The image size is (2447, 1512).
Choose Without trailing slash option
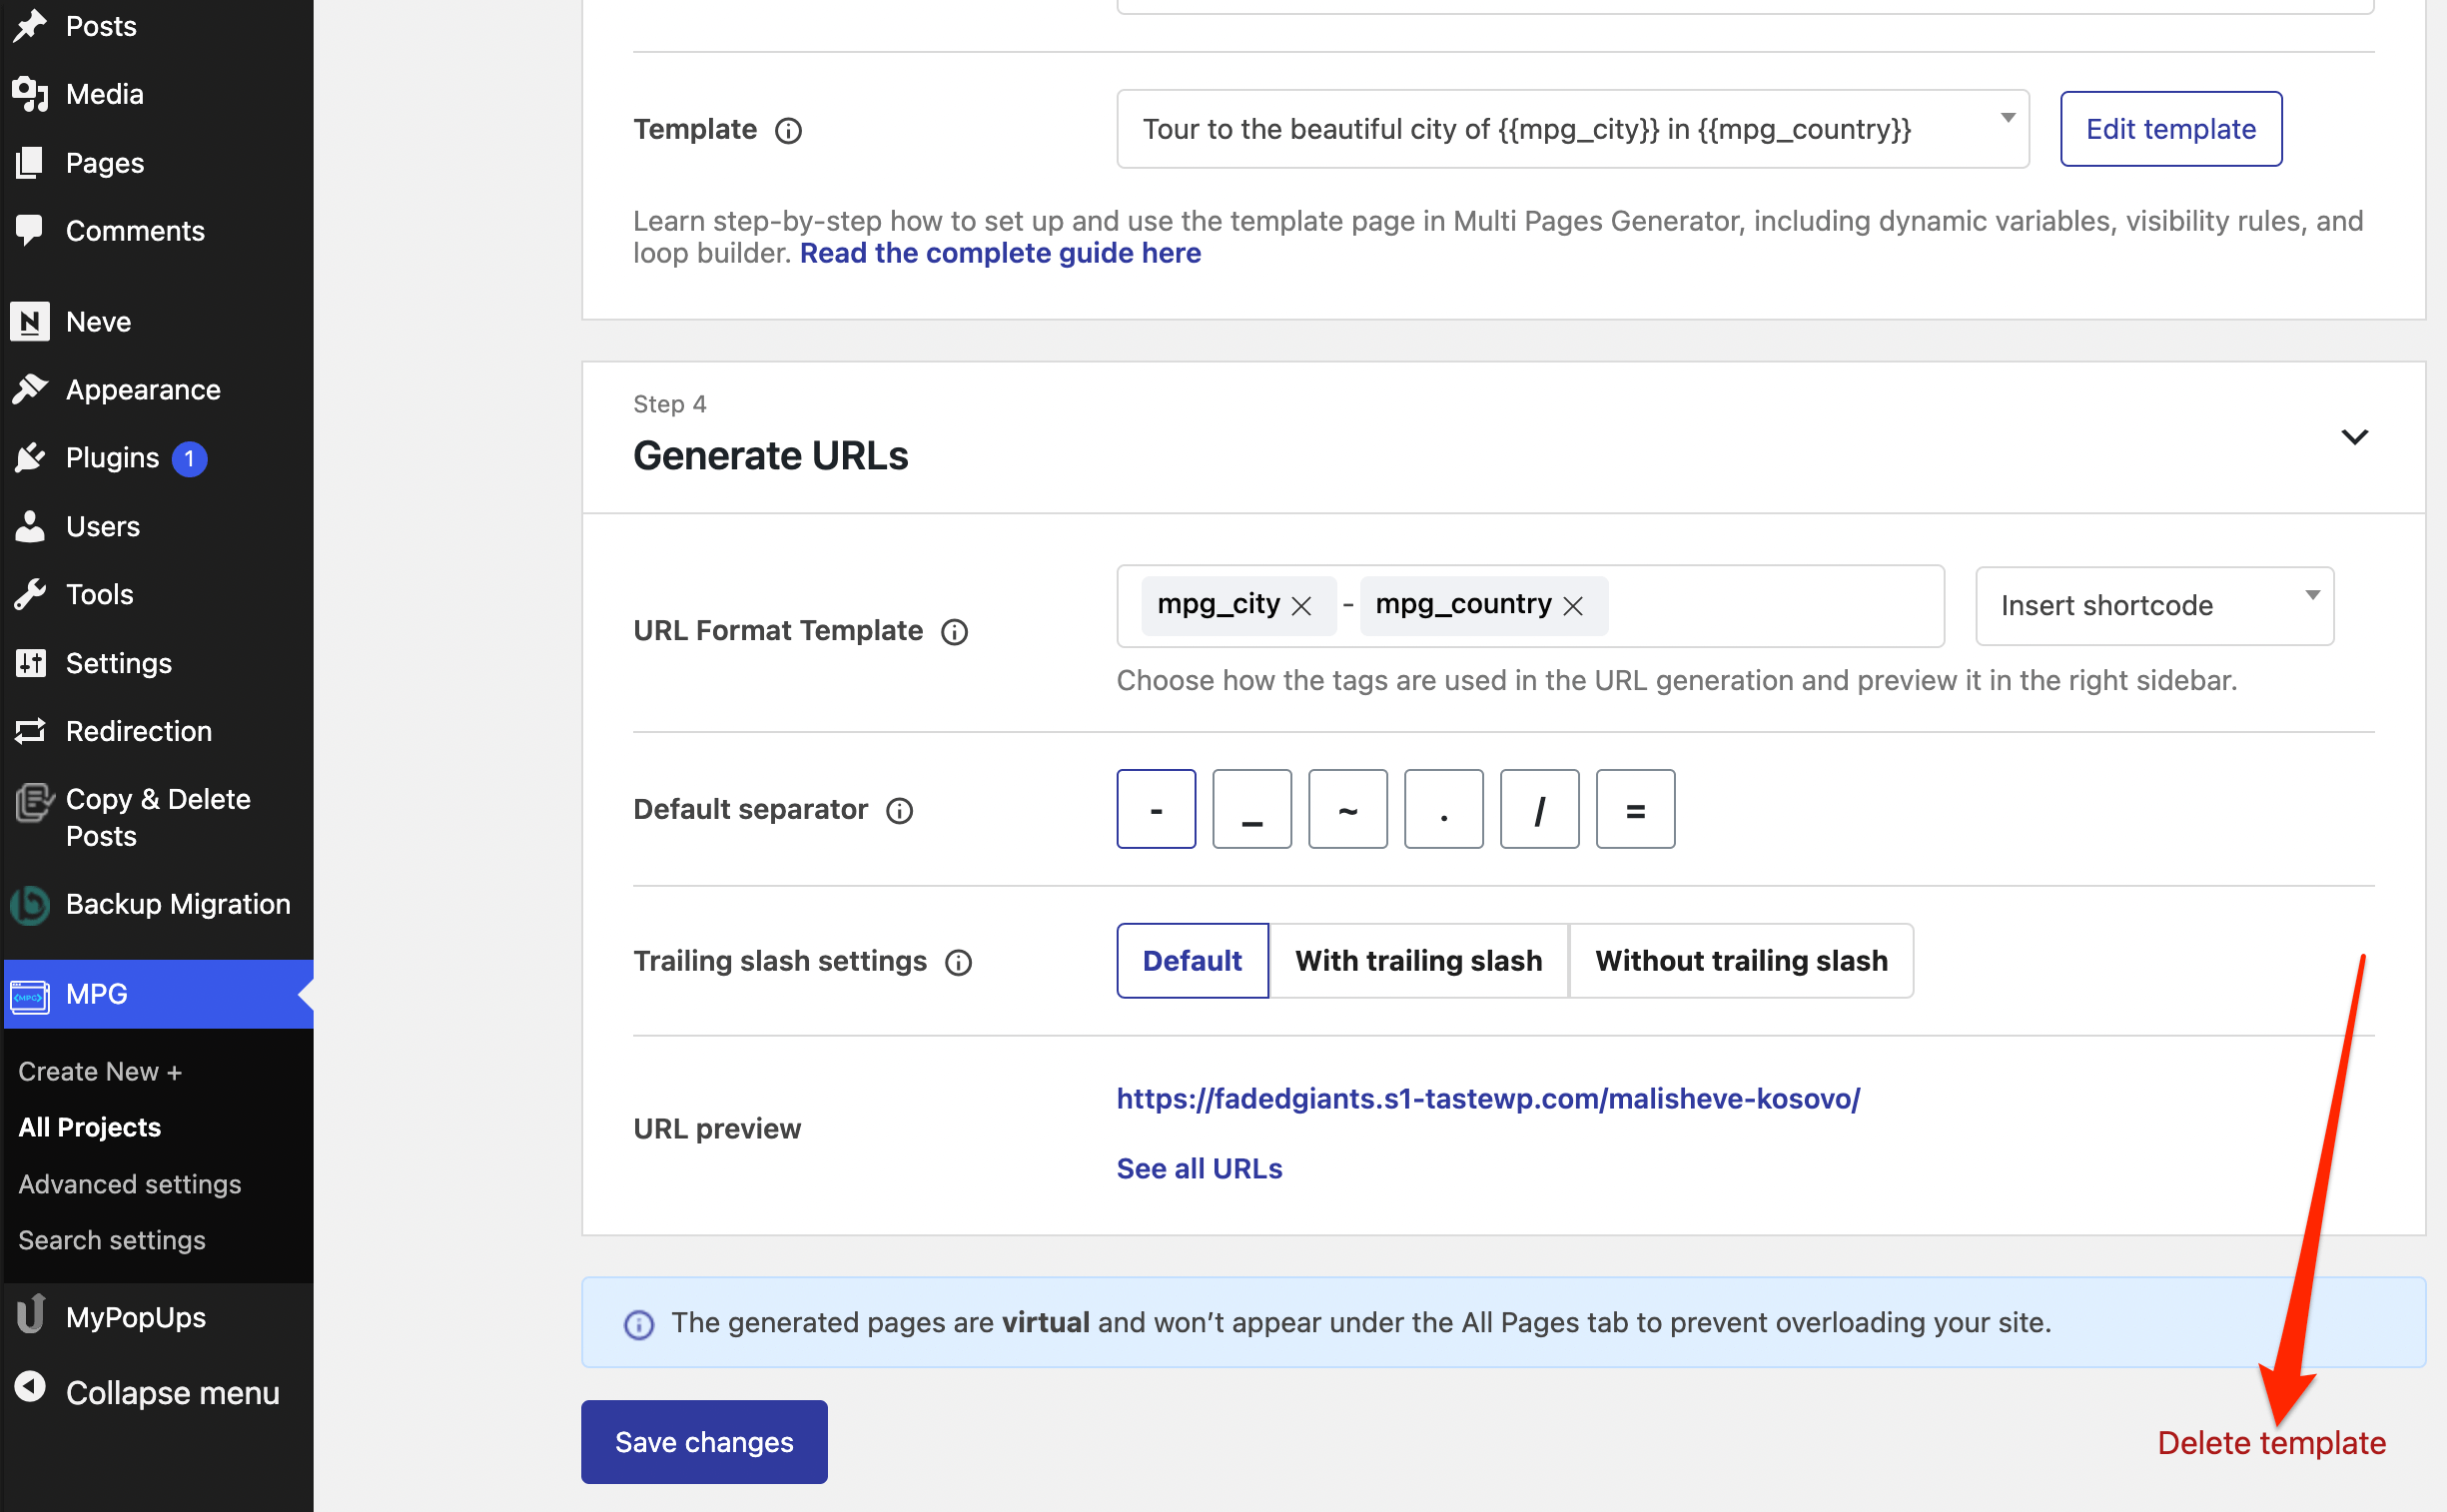coord(1741,961)
